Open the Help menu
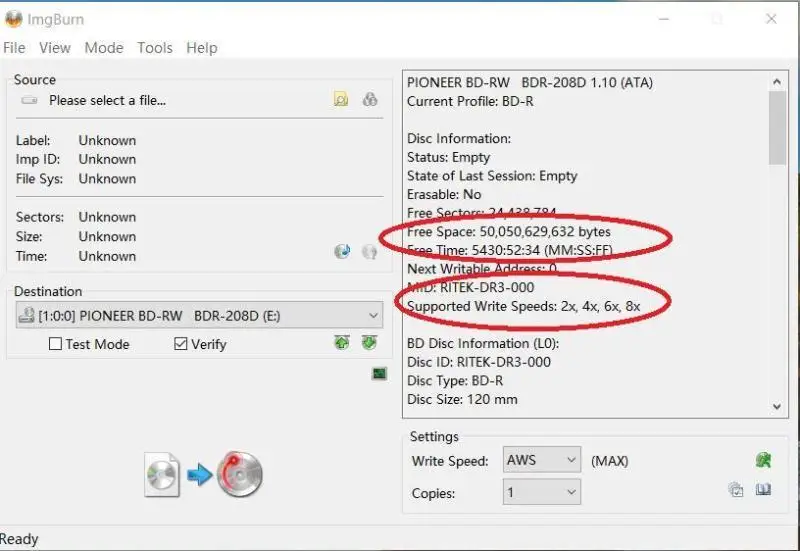 click(202, 47)
